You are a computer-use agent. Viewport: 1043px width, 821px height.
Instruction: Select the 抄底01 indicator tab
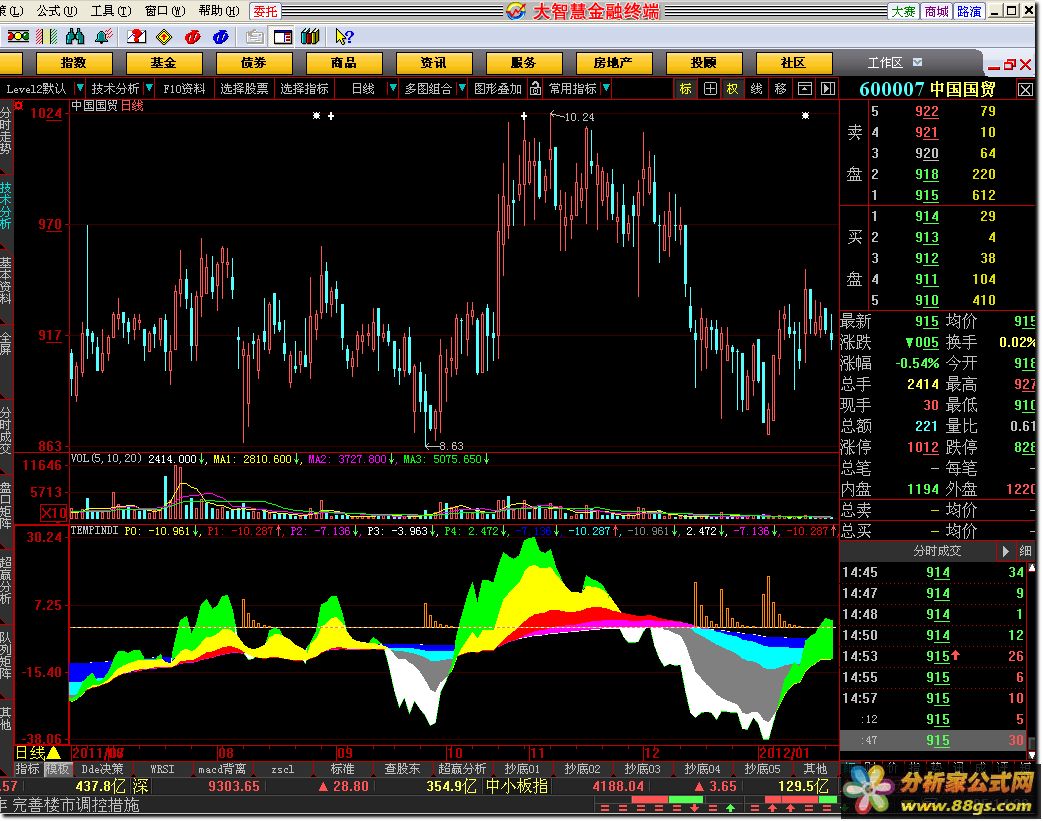point(522,769)
